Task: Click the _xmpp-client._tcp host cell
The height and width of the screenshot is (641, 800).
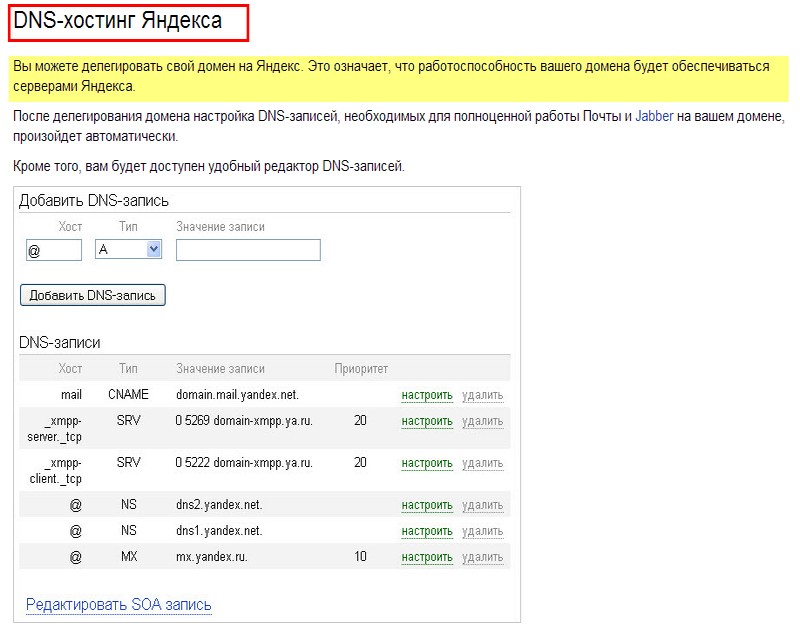Action: pyautogui.click(x=56, y=471)
